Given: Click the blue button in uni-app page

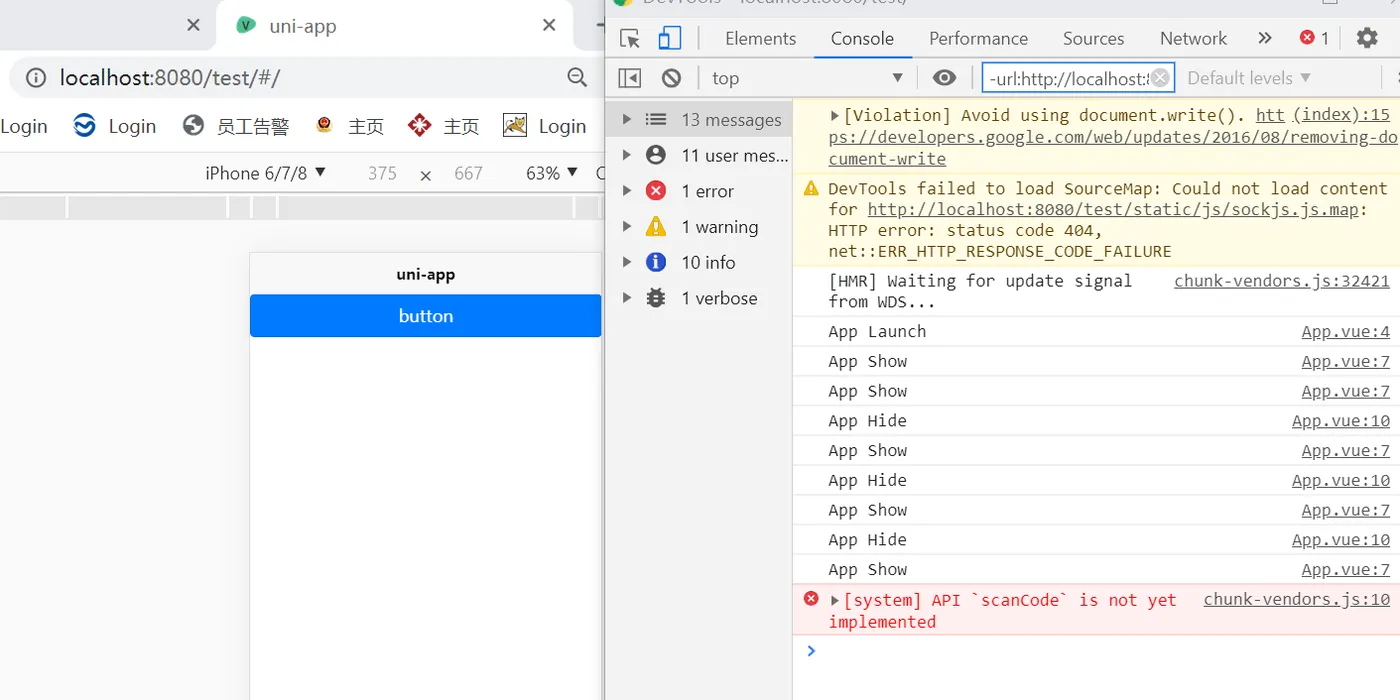Looking at the screenshot, I should point(425,316).
